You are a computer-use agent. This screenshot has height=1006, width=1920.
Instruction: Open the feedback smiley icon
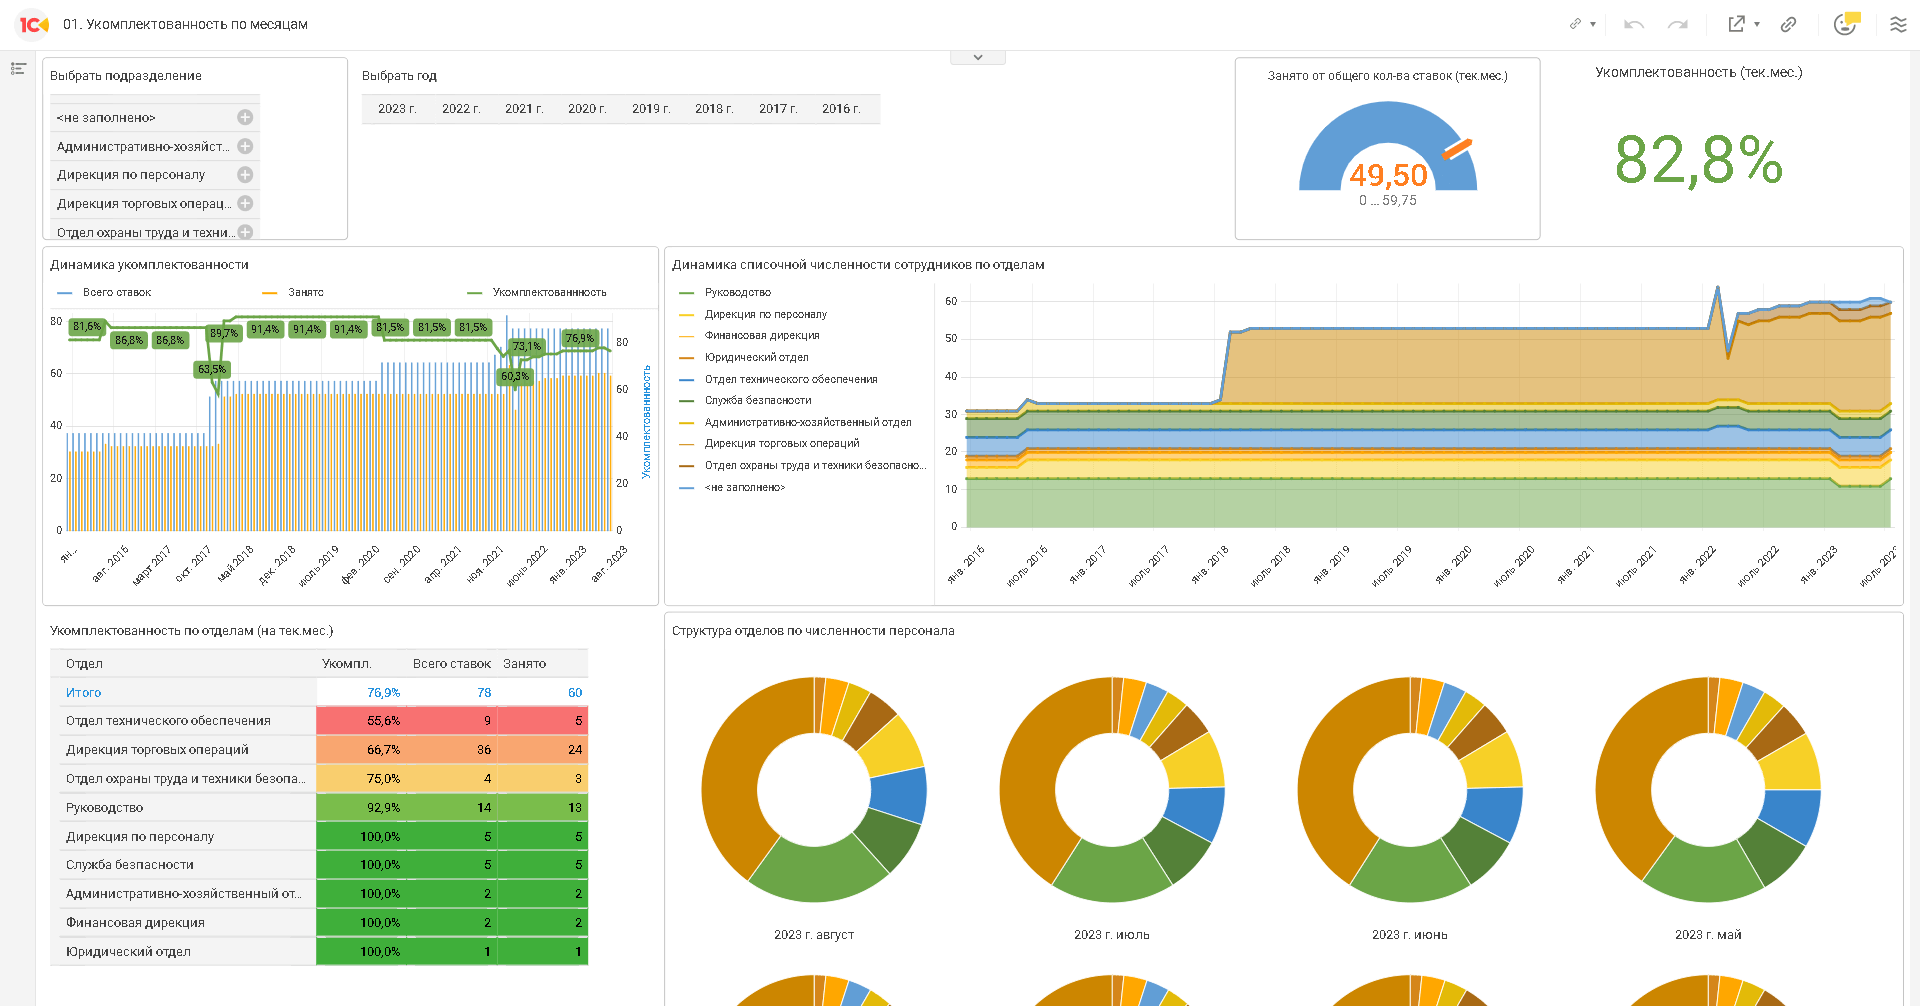tap(1846, 23)
